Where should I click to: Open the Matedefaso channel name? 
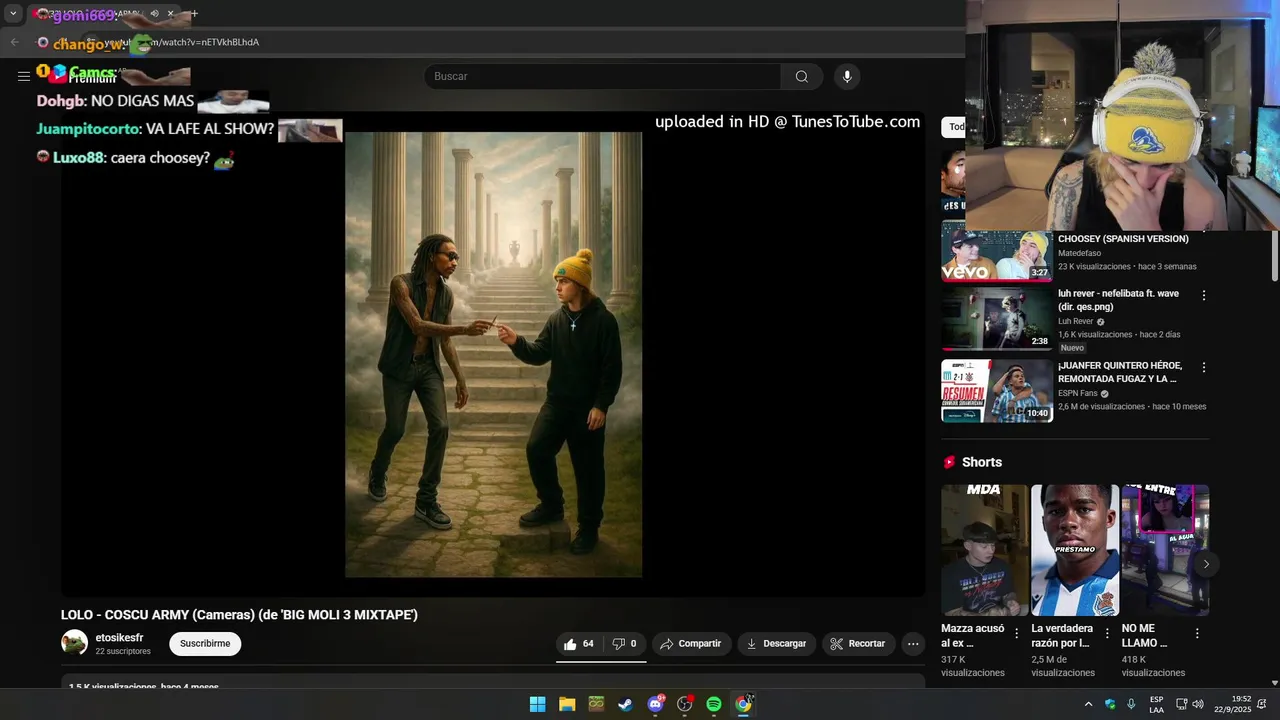coord(1079,254)
